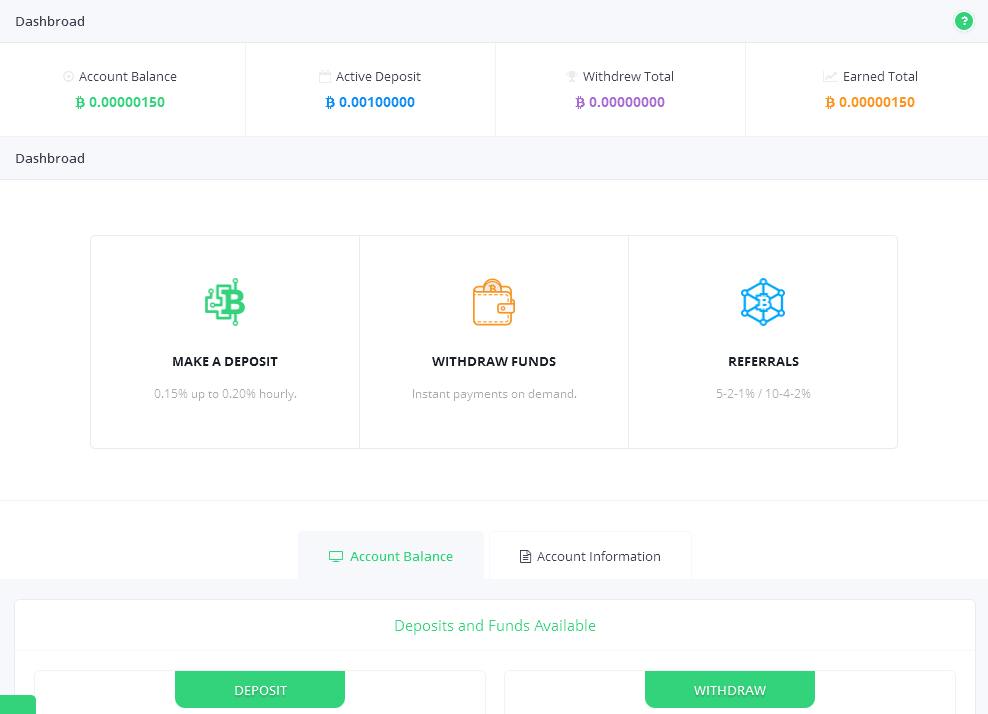
Task: Open the Account Information tab
Action: pos(590,556)
